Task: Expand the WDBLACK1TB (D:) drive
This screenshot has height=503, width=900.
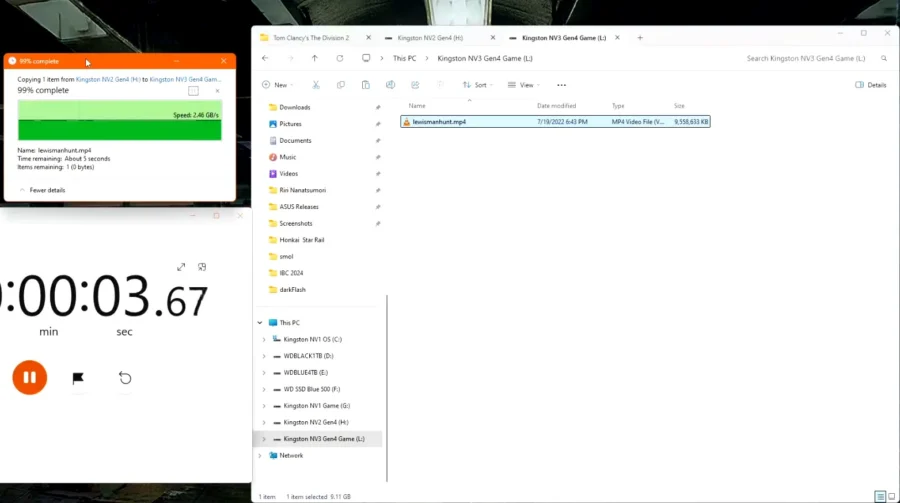Action: coord(264,356)
